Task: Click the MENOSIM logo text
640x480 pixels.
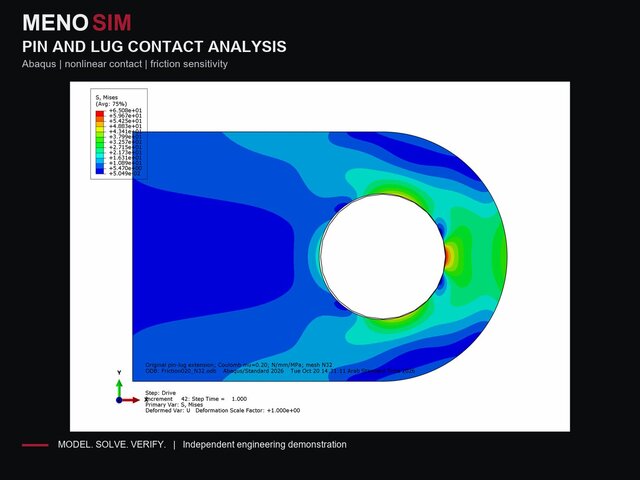Action: pos(77,22)
